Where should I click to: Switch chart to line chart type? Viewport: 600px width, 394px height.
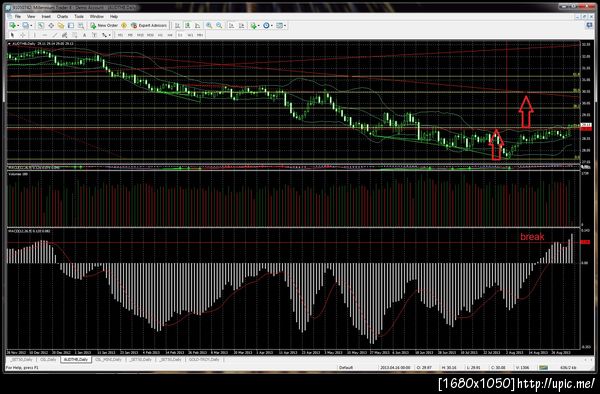click(197, 25)
